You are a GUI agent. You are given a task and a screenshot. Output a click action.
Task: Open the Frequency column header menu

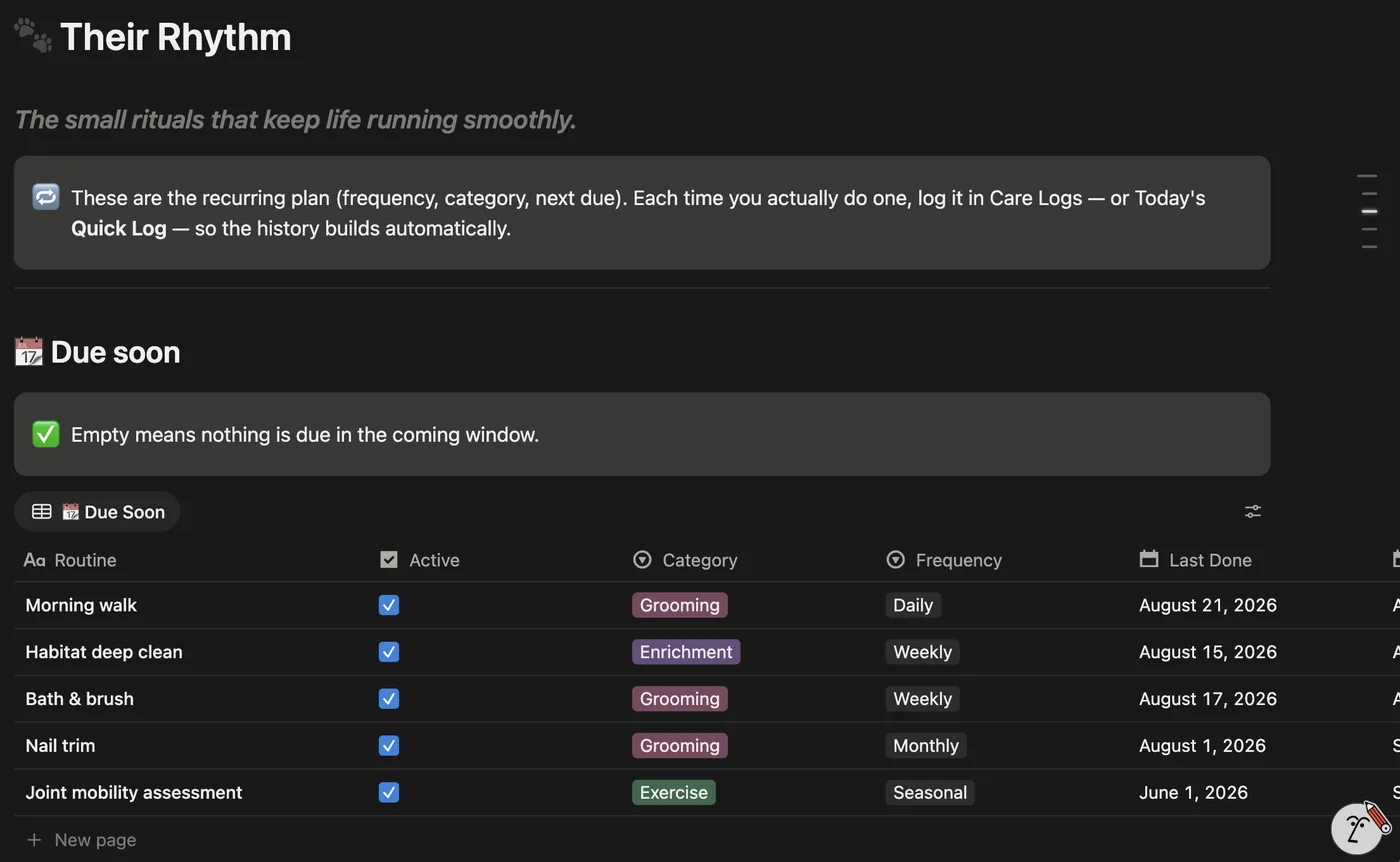[945, 560]
